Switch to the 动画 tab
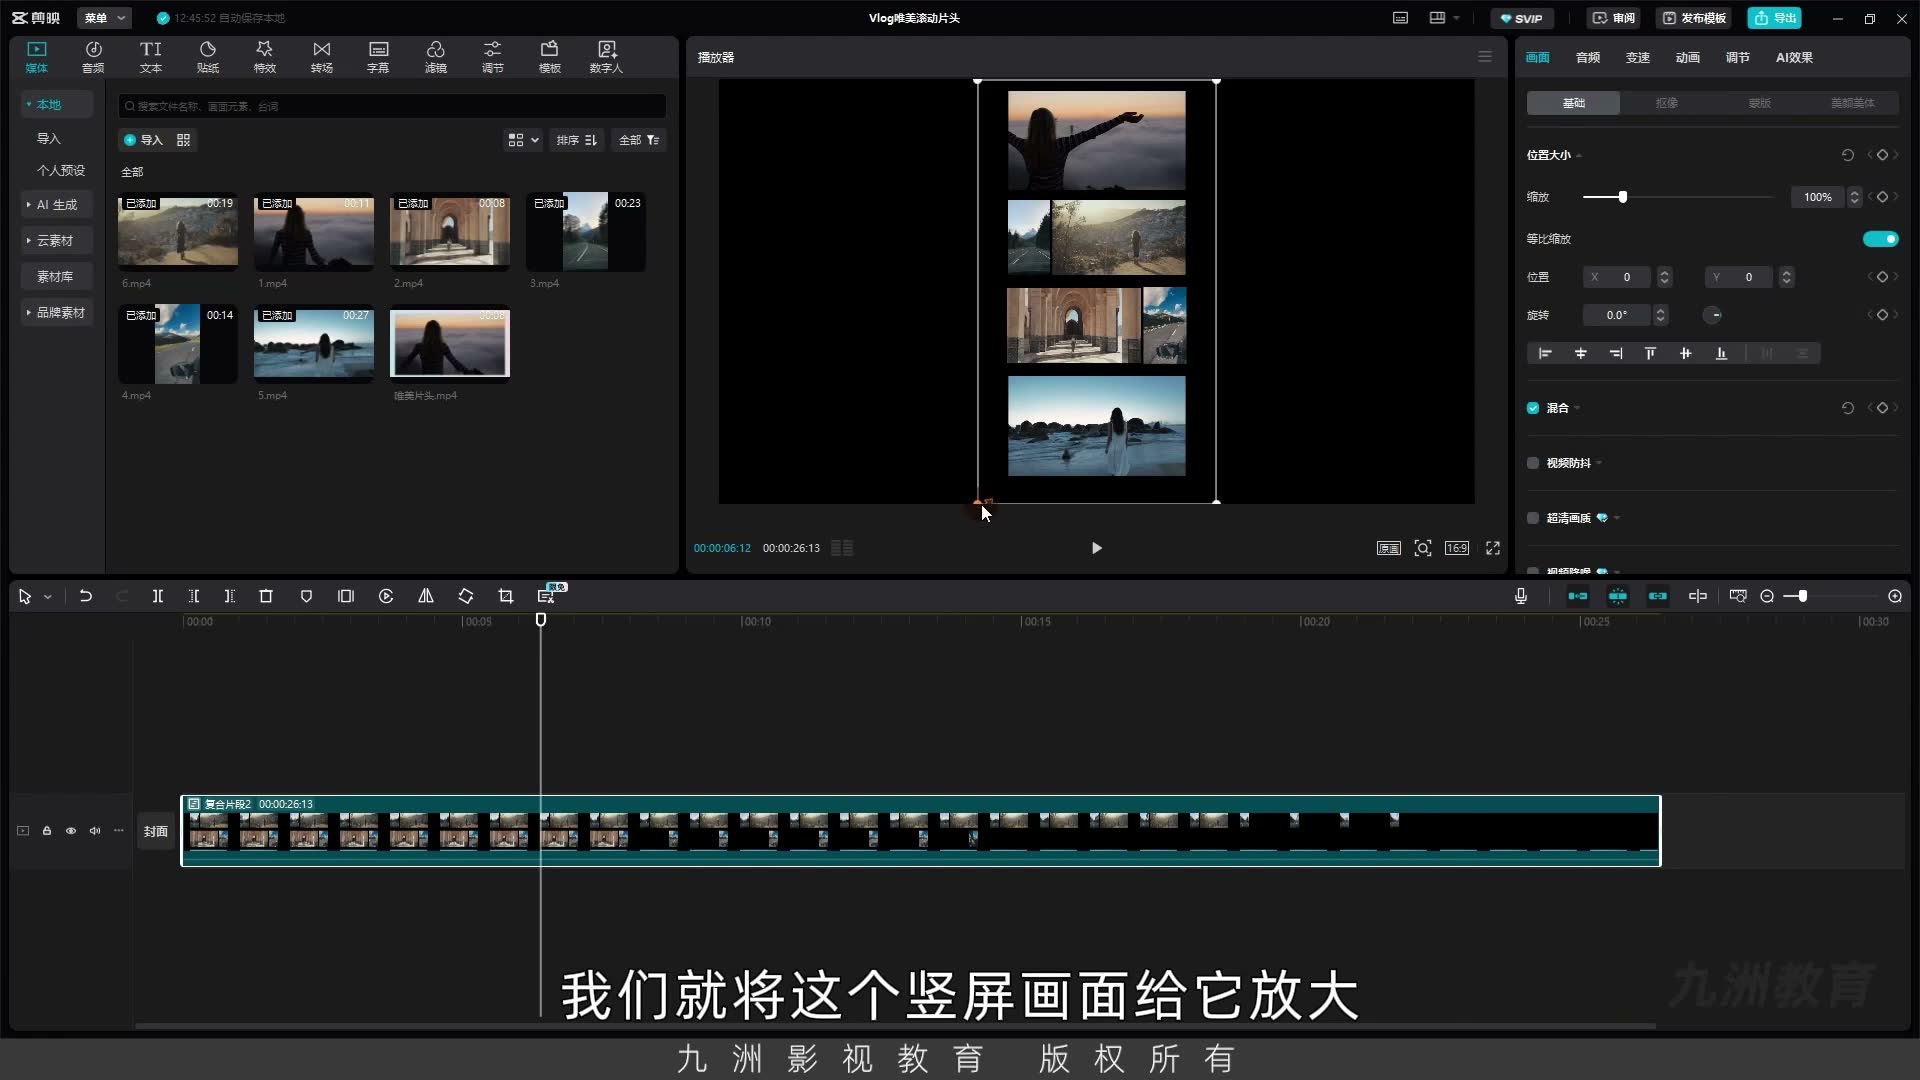This screenshot has width=1920, height=1080. [1688, 57]
